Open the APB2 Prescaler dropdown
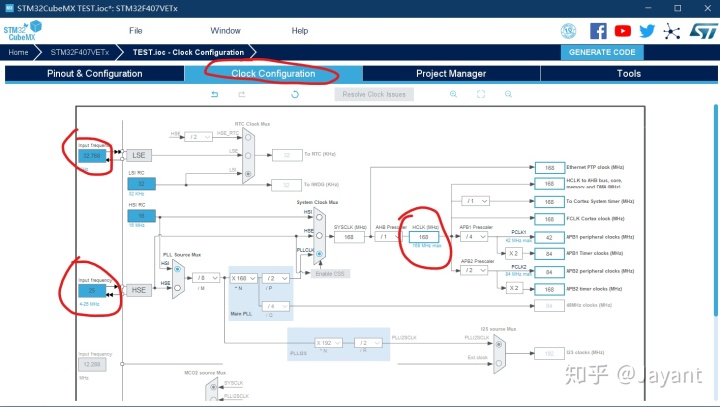Image resolution: width=720 pixels, height=407 pixels. tap(474, 270)
